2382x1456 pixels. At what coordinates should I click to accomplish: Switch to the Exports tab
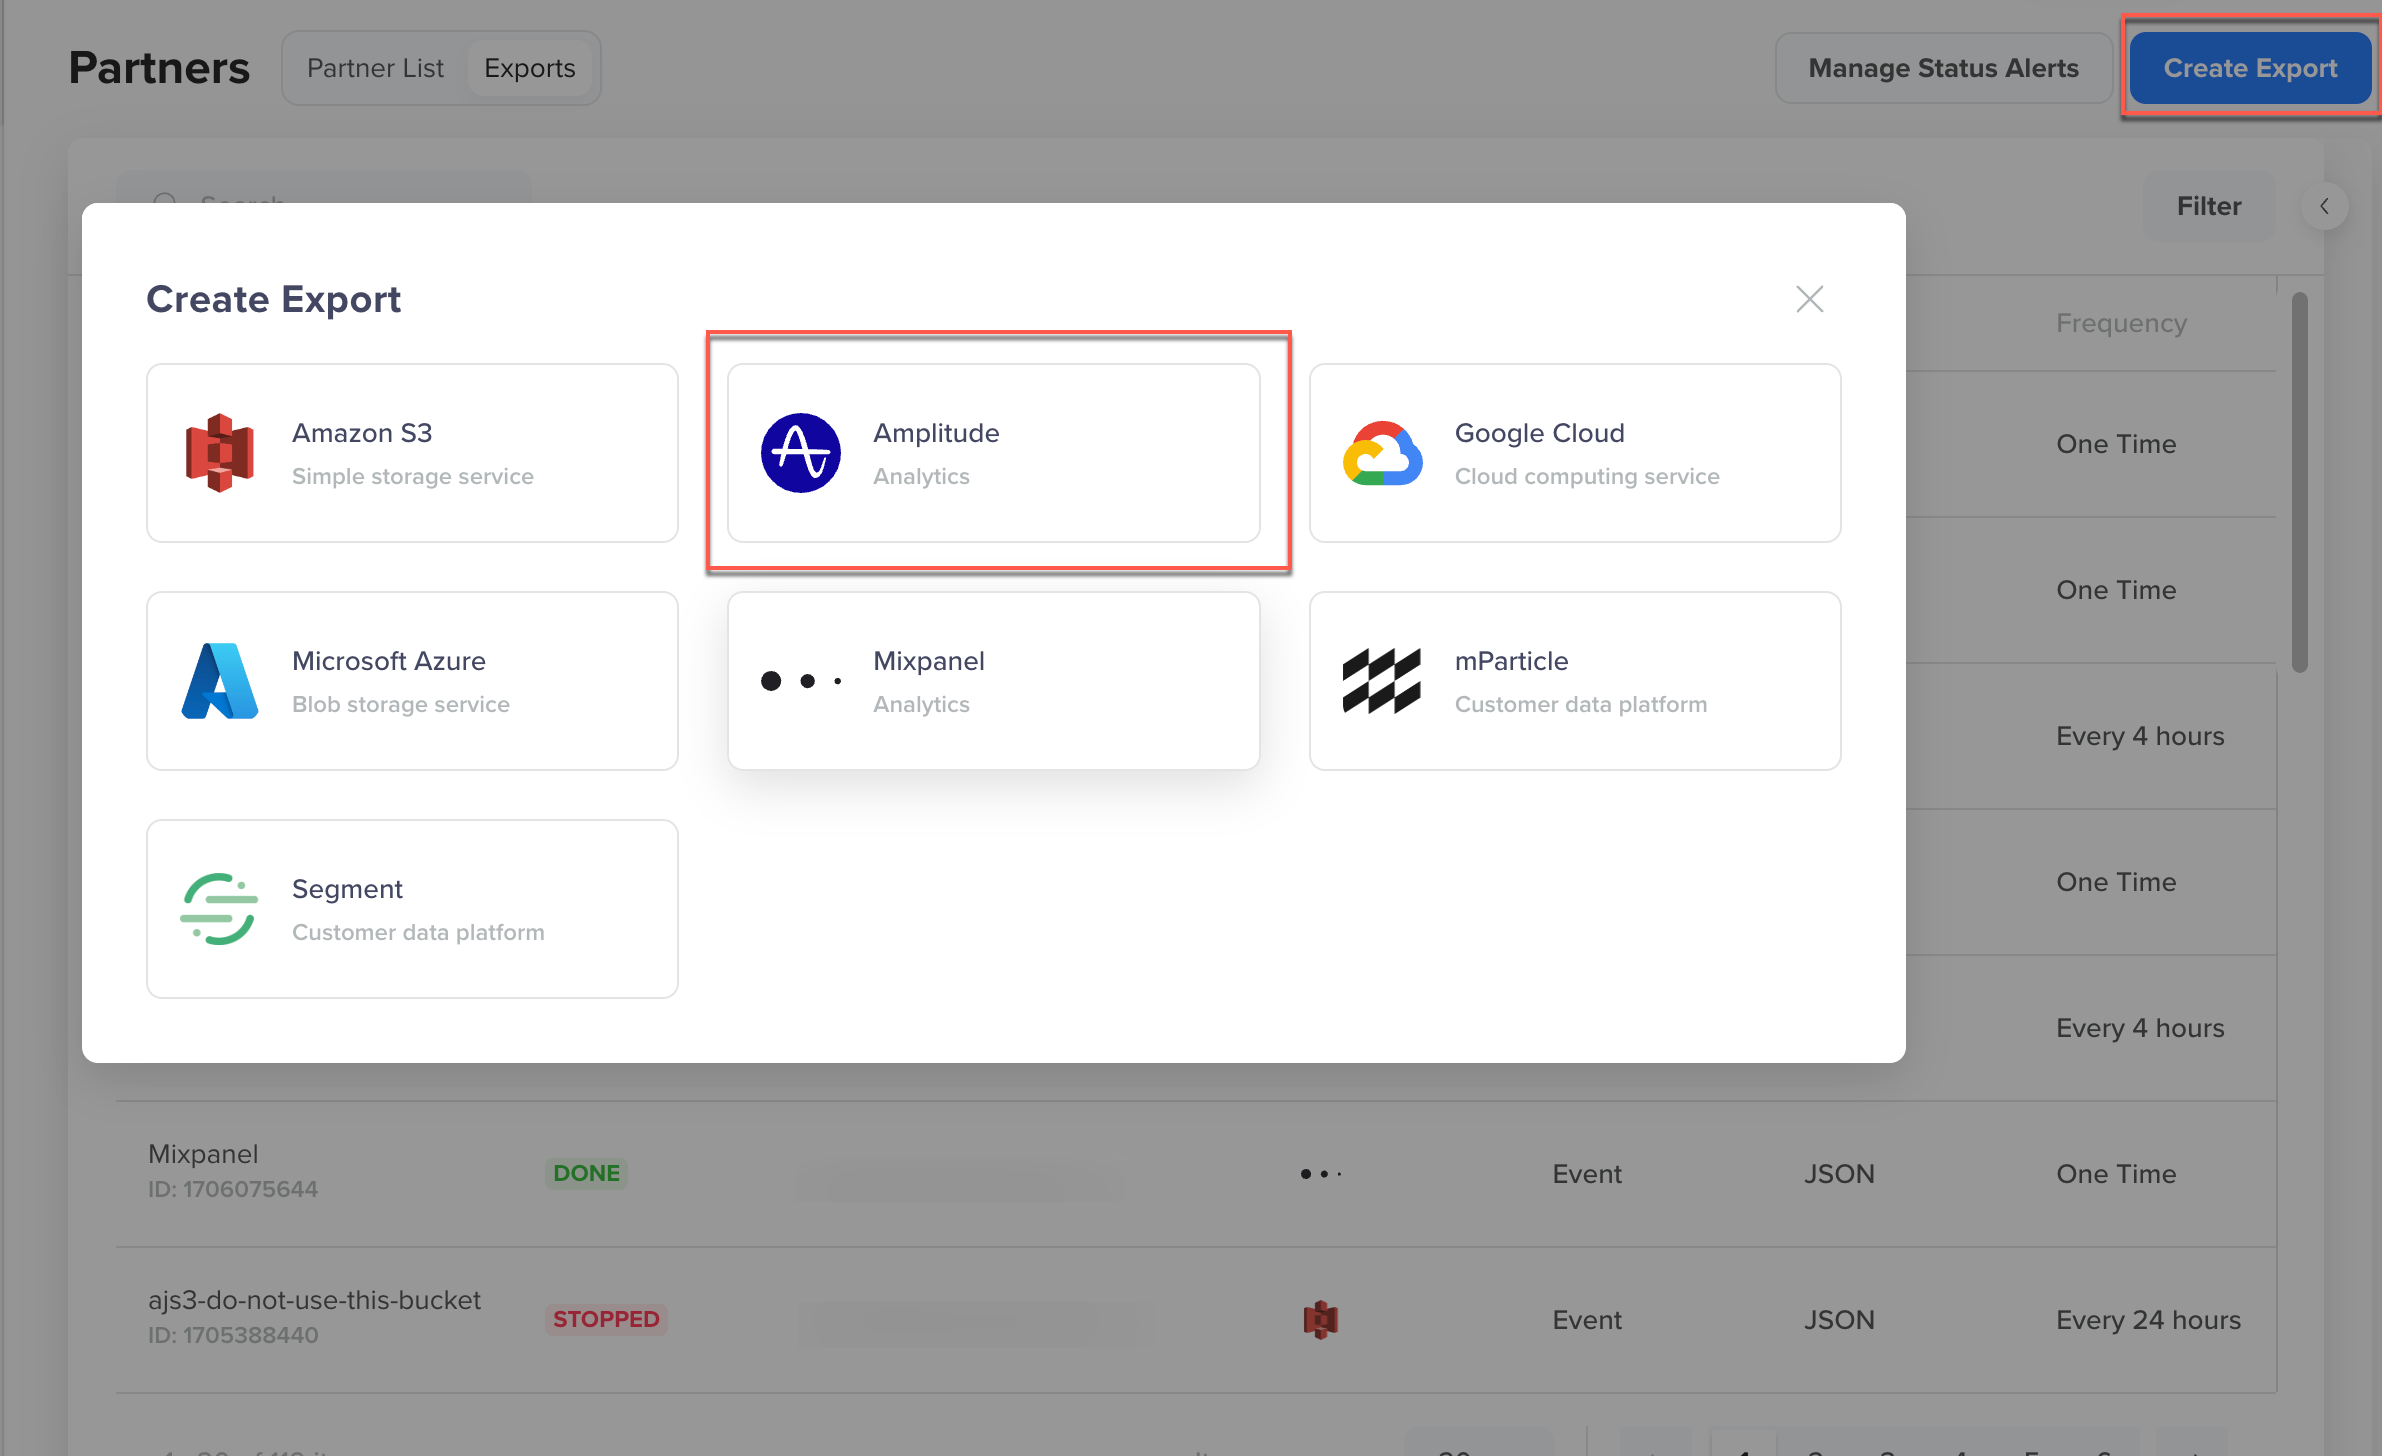(529, 68)
